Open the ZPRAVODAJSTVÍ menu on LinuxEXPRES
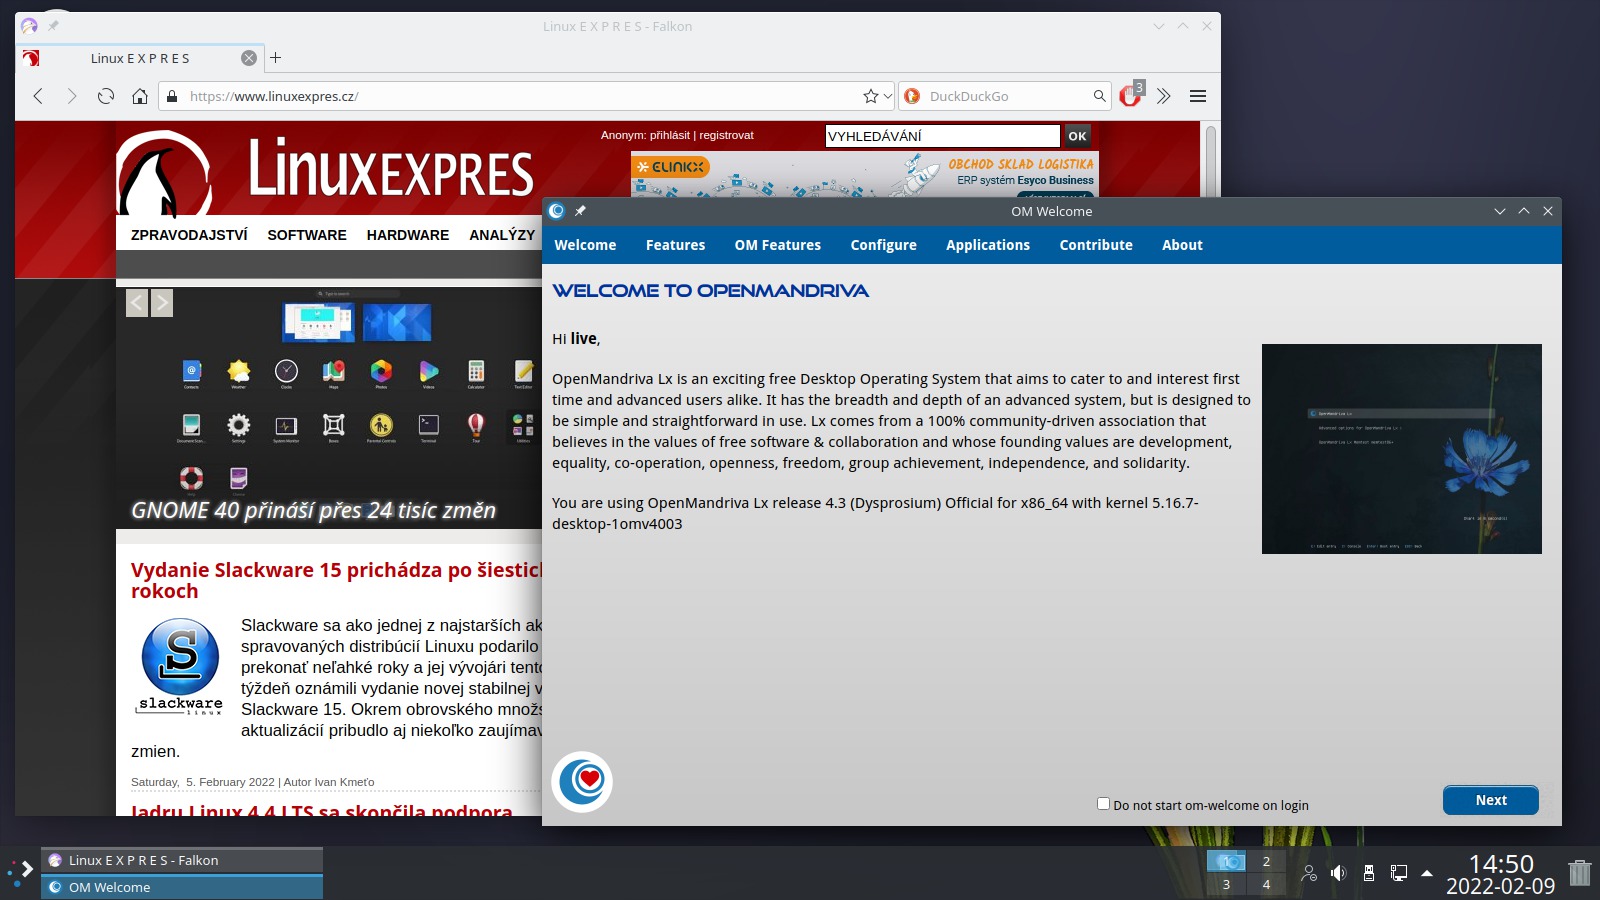Viewport: 1600px width, 900px height. [189, 235]
